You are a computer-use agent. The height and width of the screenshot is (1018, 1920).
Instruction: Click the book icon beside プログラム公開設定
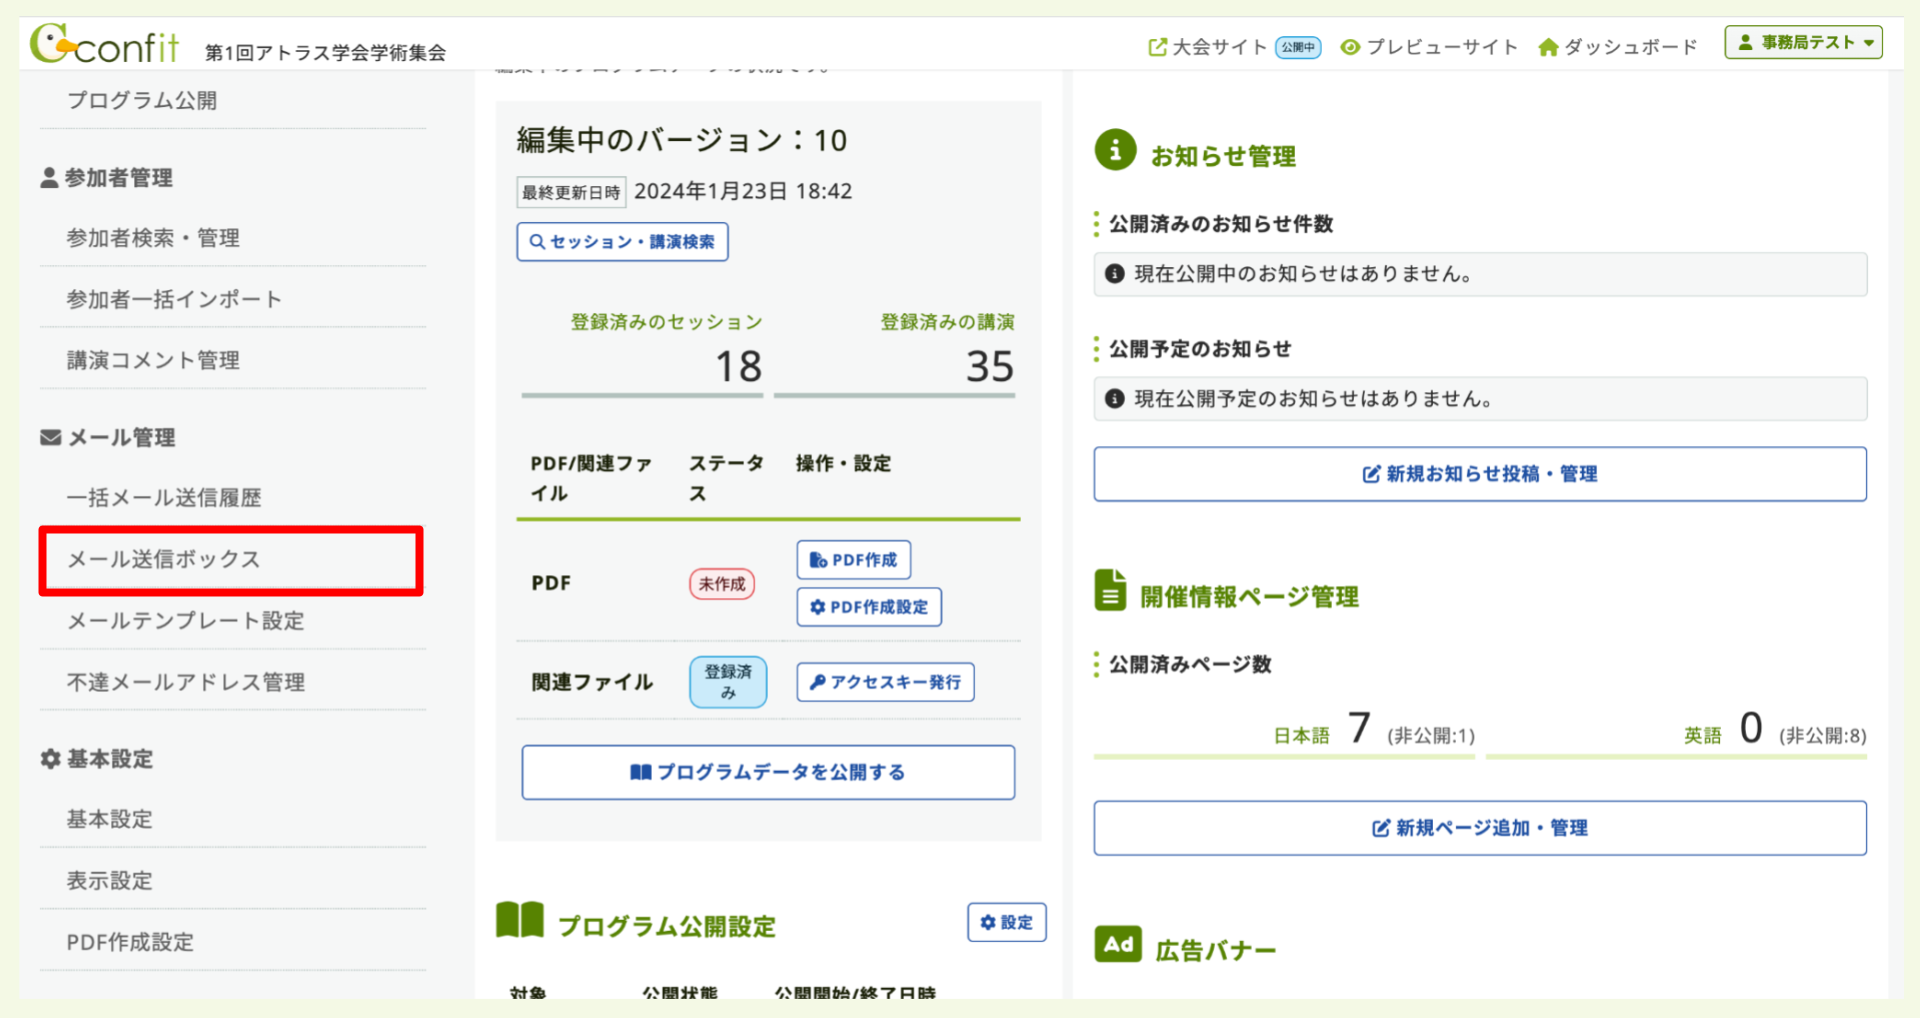coord(519,923)
